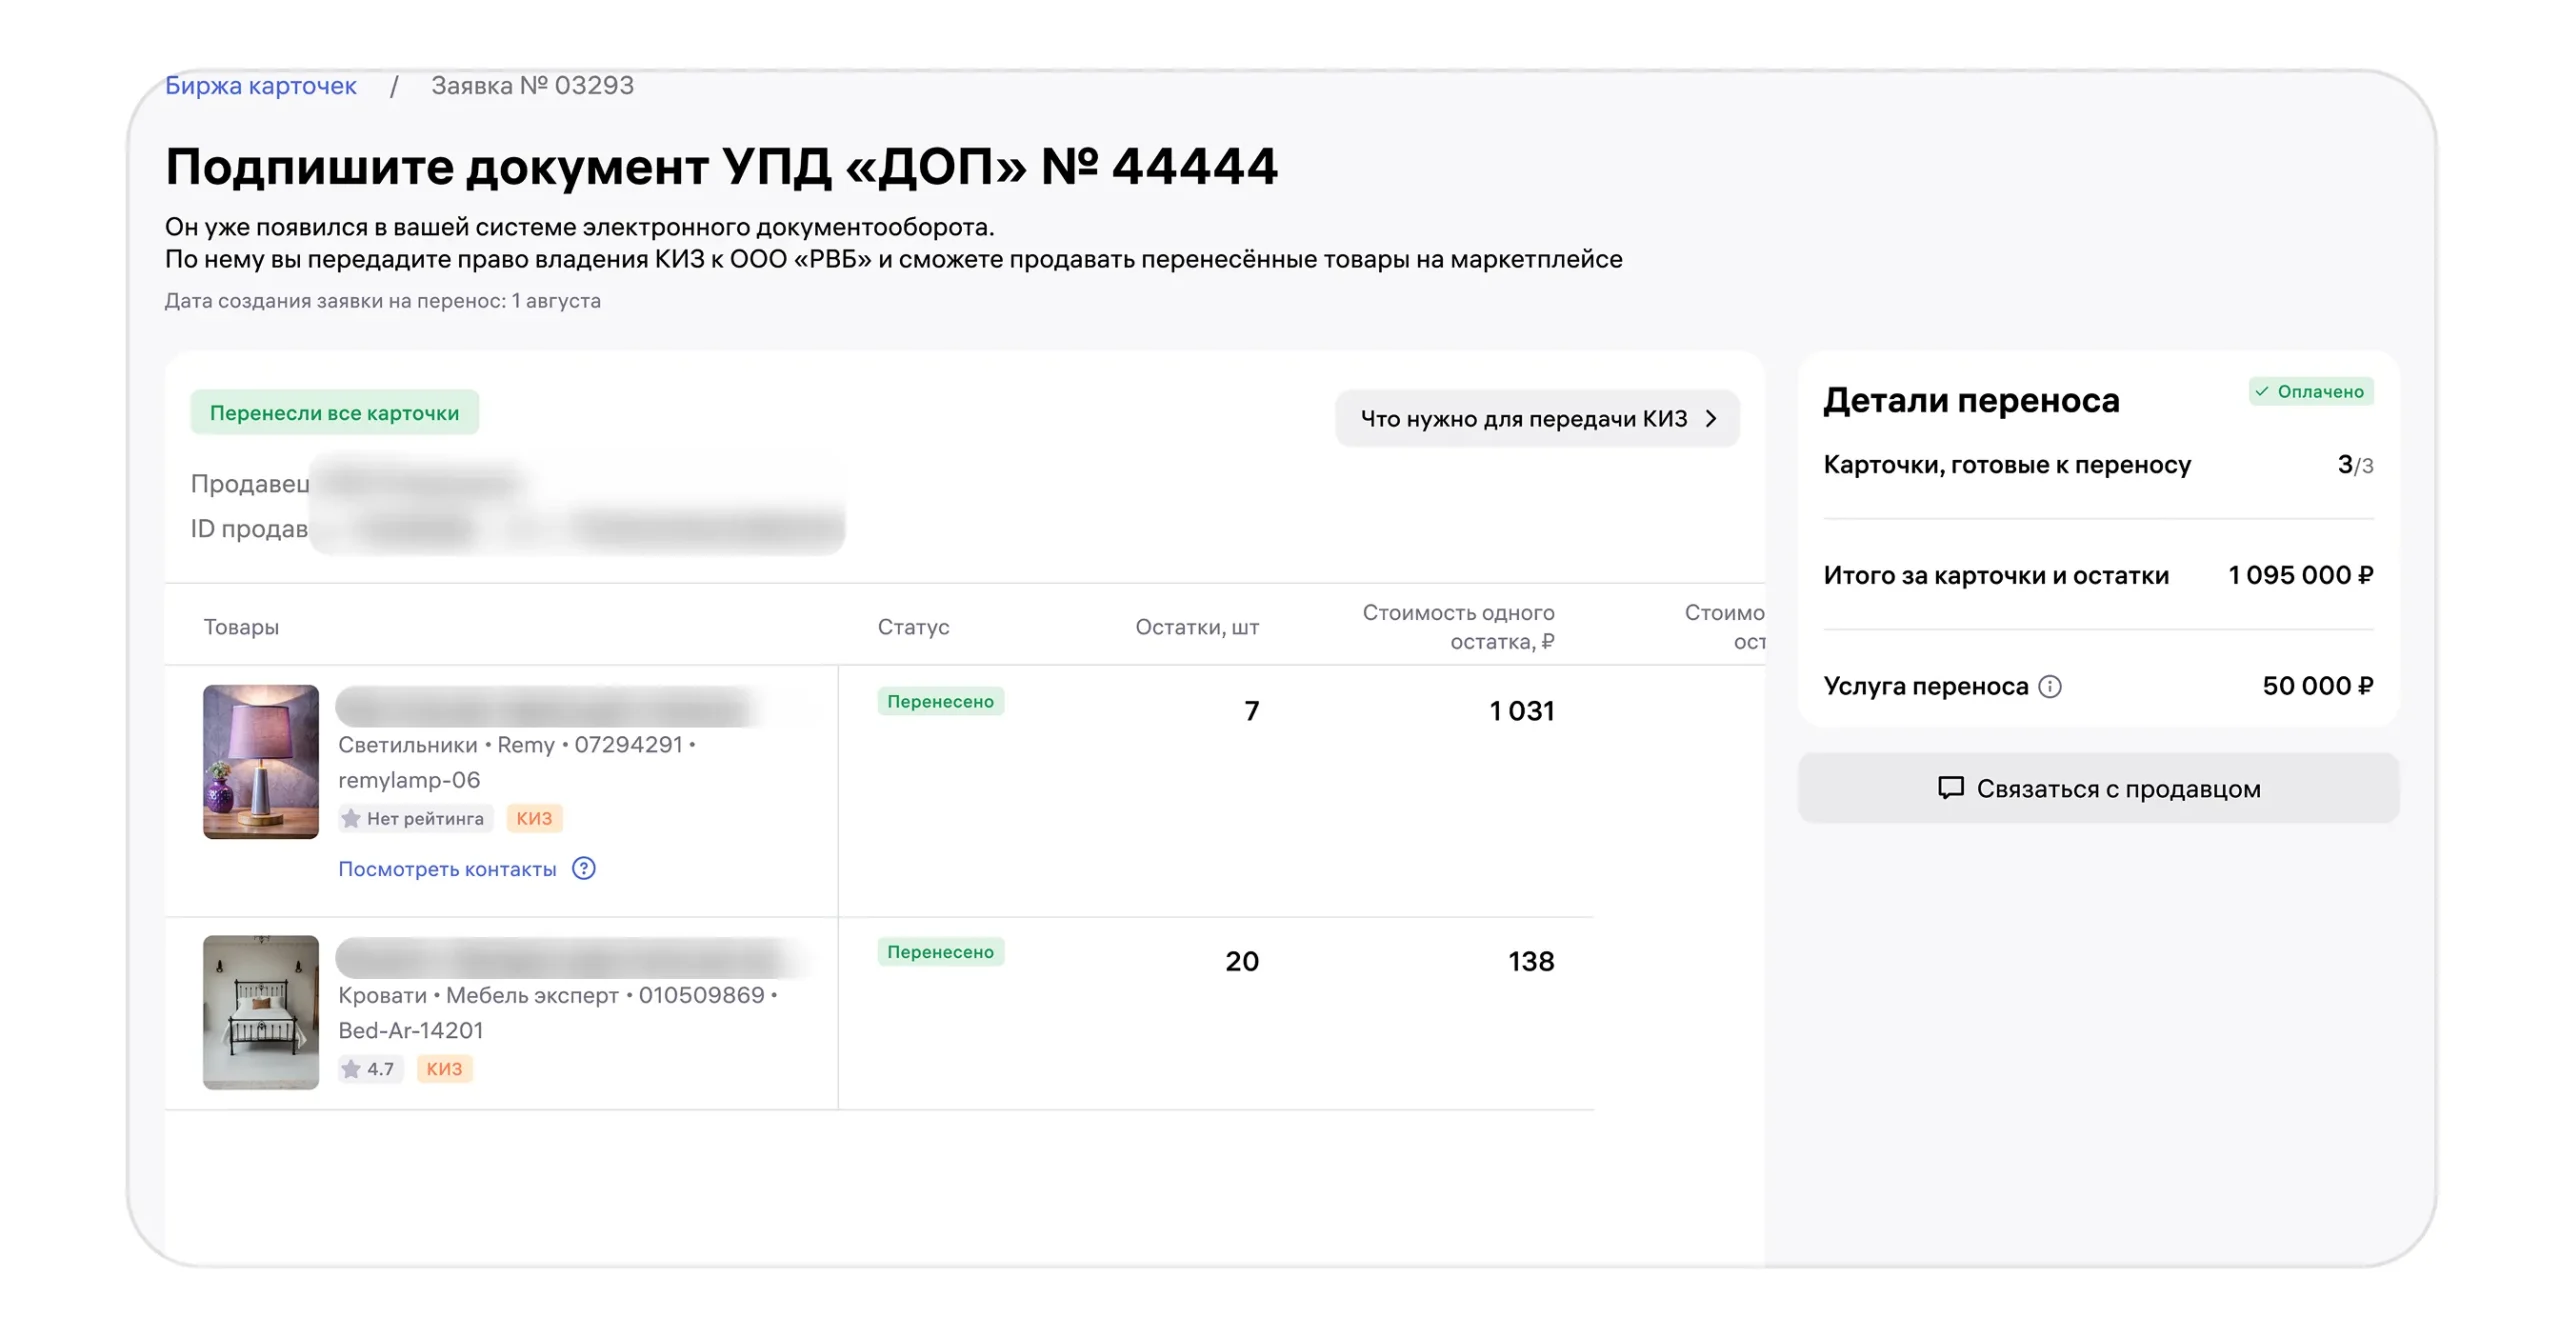Click the КИЗ tag on the Bed-Ar-14201 product
This screenshot has width=2560, height=1337.
tap(444, 1068)
